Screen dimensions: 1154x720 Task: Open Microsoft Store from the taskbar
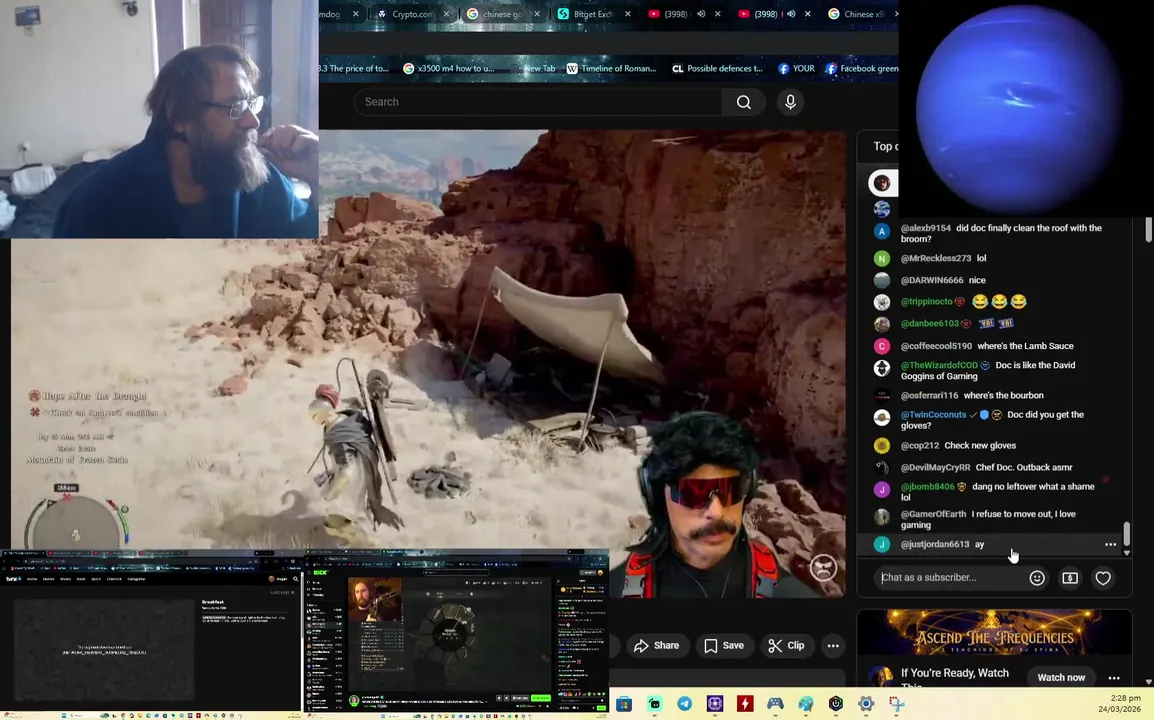tap(624, 704)
